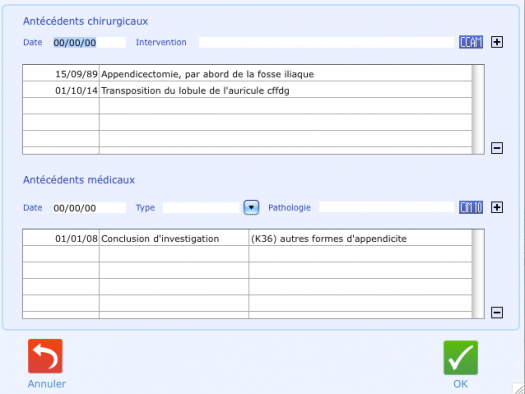This screenshot has height=394, width=525.
Task: Open the CCAM code lookup
Action: (x=471, y=42)
